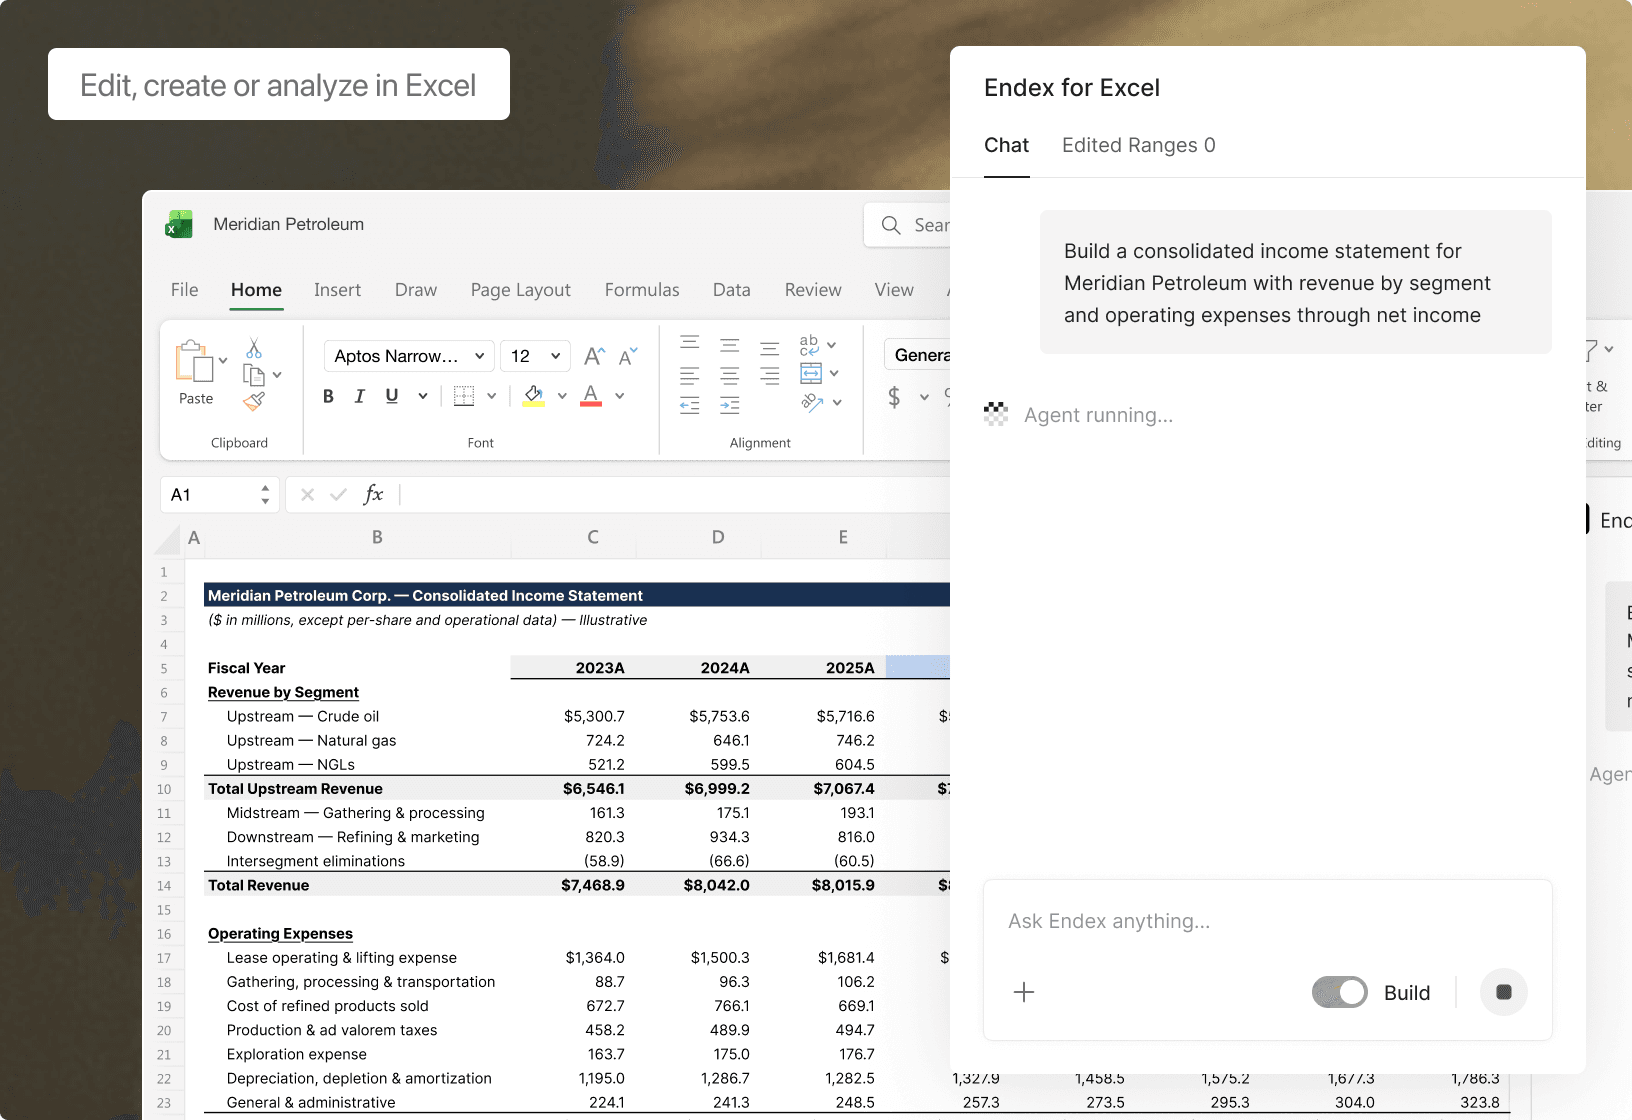This screenshot has height=1120, width=1632.
Task: Click the text Orientation icon
Action: (812, 402)
